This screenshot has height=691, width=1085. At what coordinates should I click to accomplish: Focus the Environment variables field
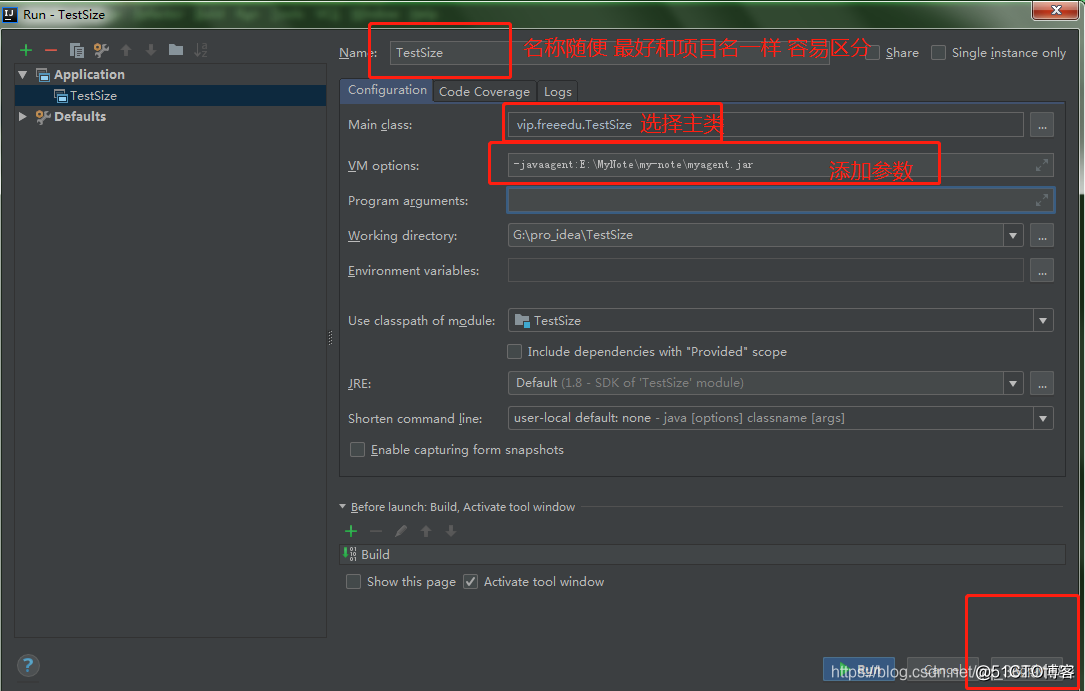pos(765,271)
